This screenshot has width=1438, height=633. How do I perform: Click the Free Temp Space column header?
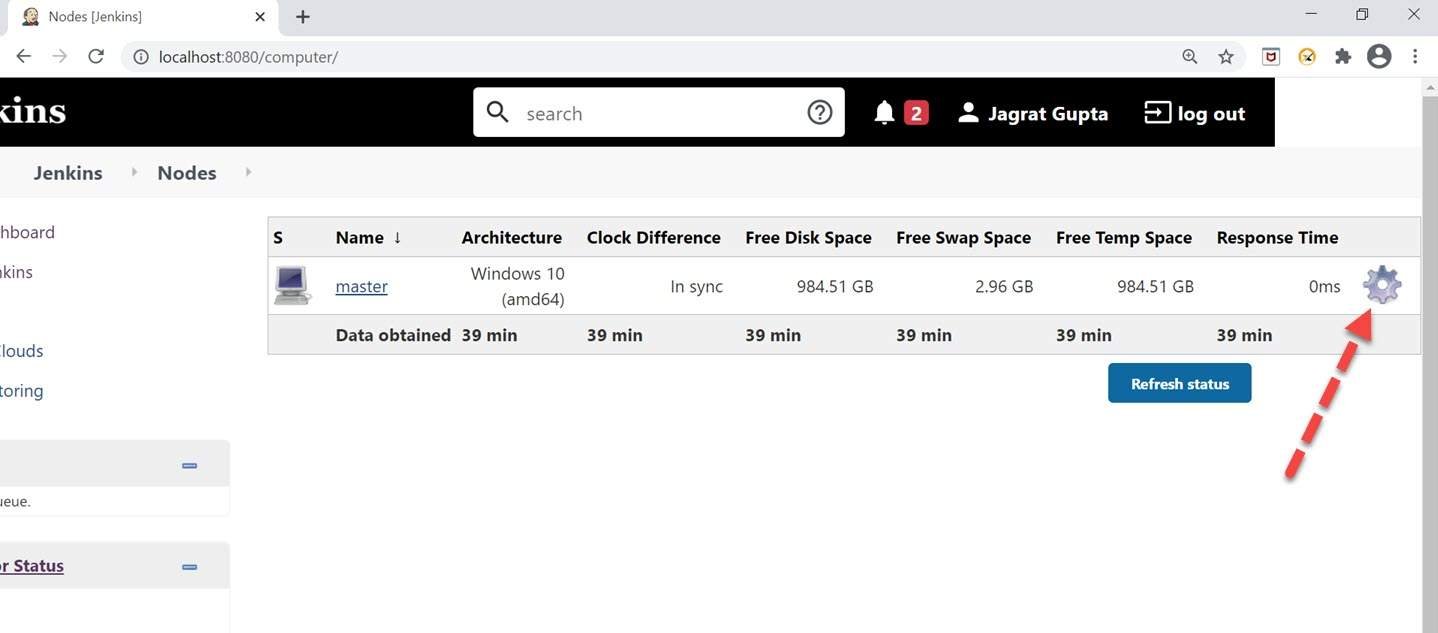click(x=1124, y=238)
